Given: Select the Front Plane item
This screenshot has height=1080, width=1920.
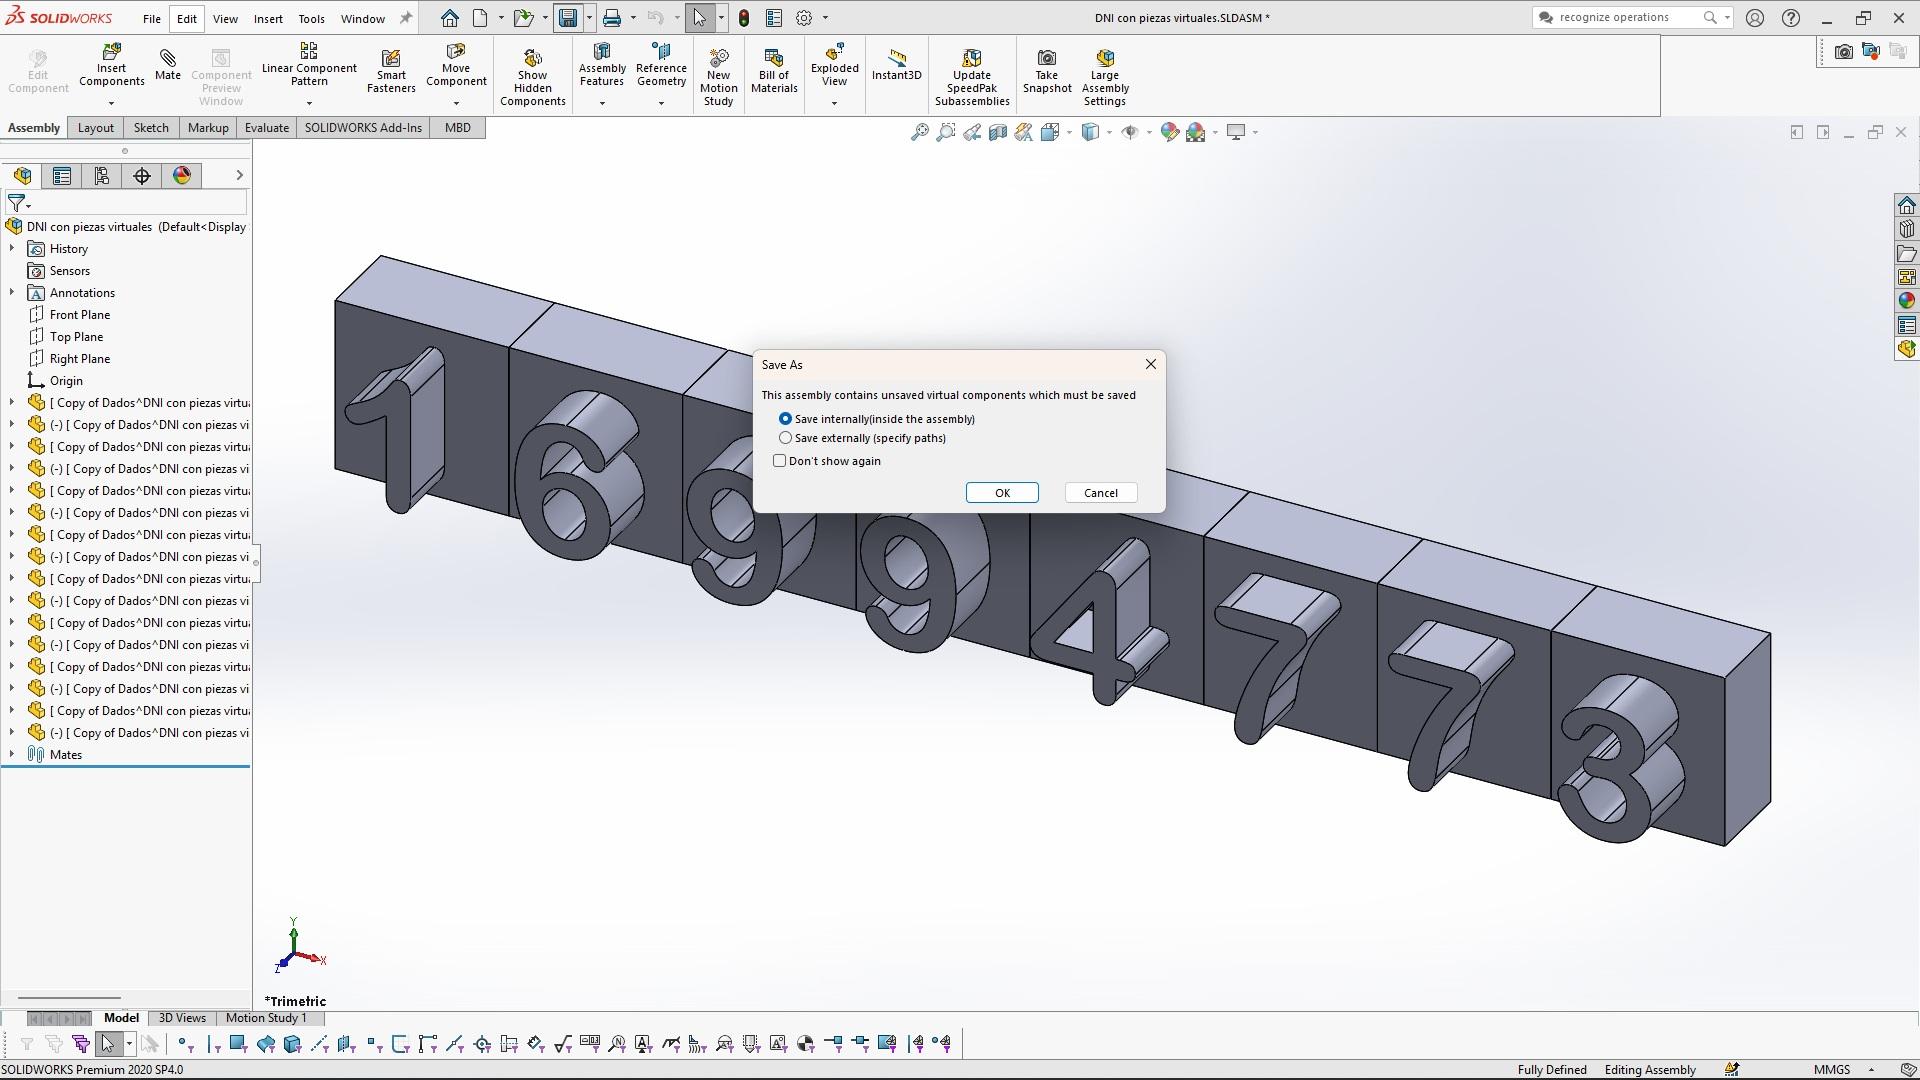Looking at the screenshot, I should (x=80, y=315).
